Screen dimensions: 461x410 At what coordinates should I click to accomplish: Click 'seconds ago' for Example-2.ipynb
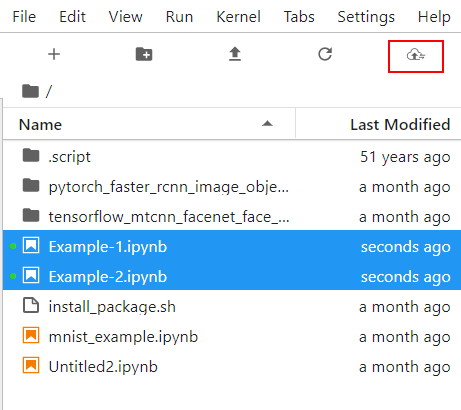(x=406, y=277)
